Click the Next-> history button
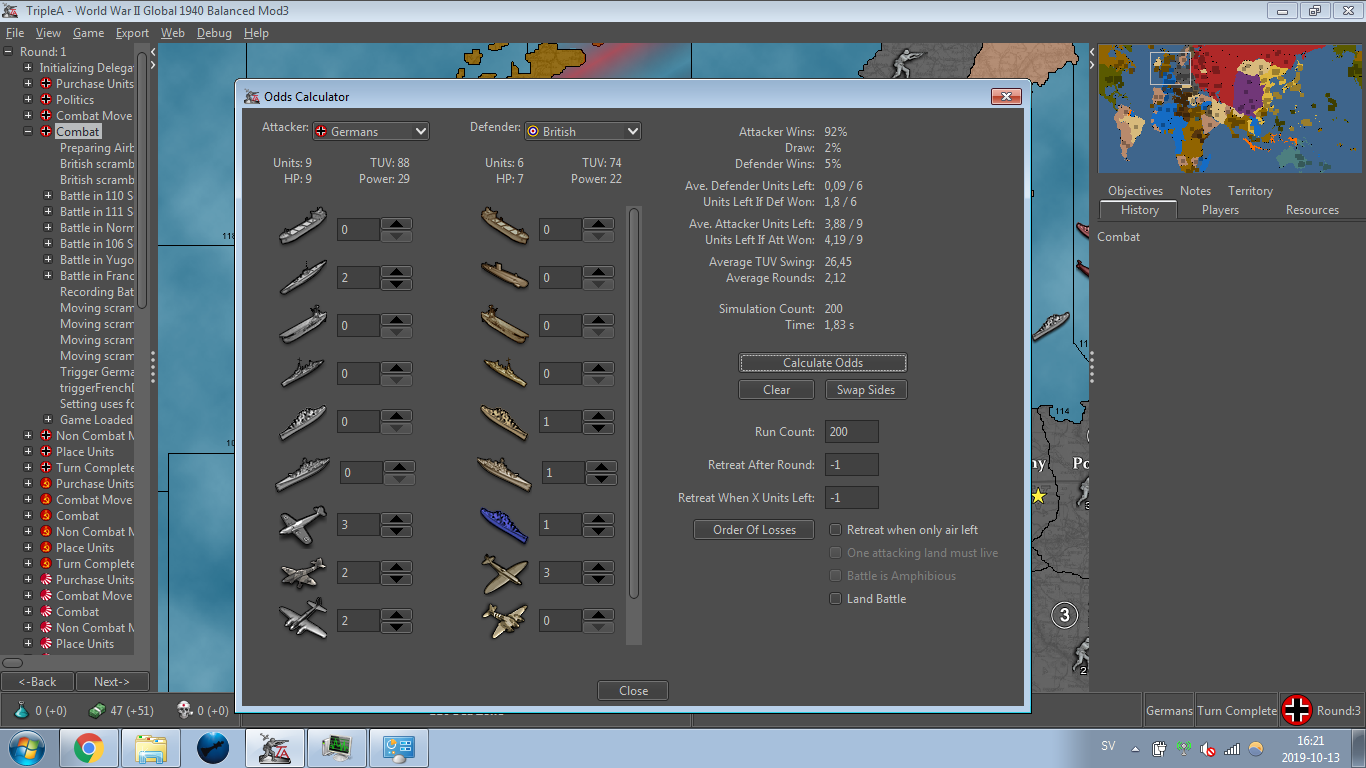This screenshot has width=1366, height=768. pyautogui.click(x=112, y=682)
